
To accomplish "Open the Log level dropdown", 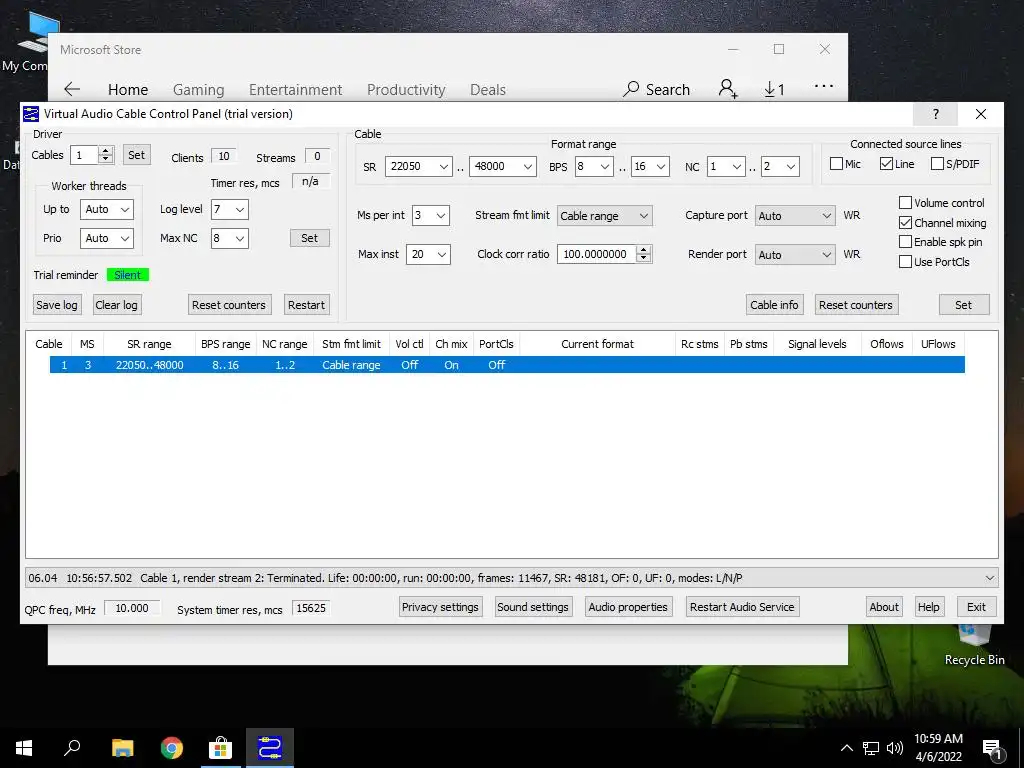I will pos(229,210).
